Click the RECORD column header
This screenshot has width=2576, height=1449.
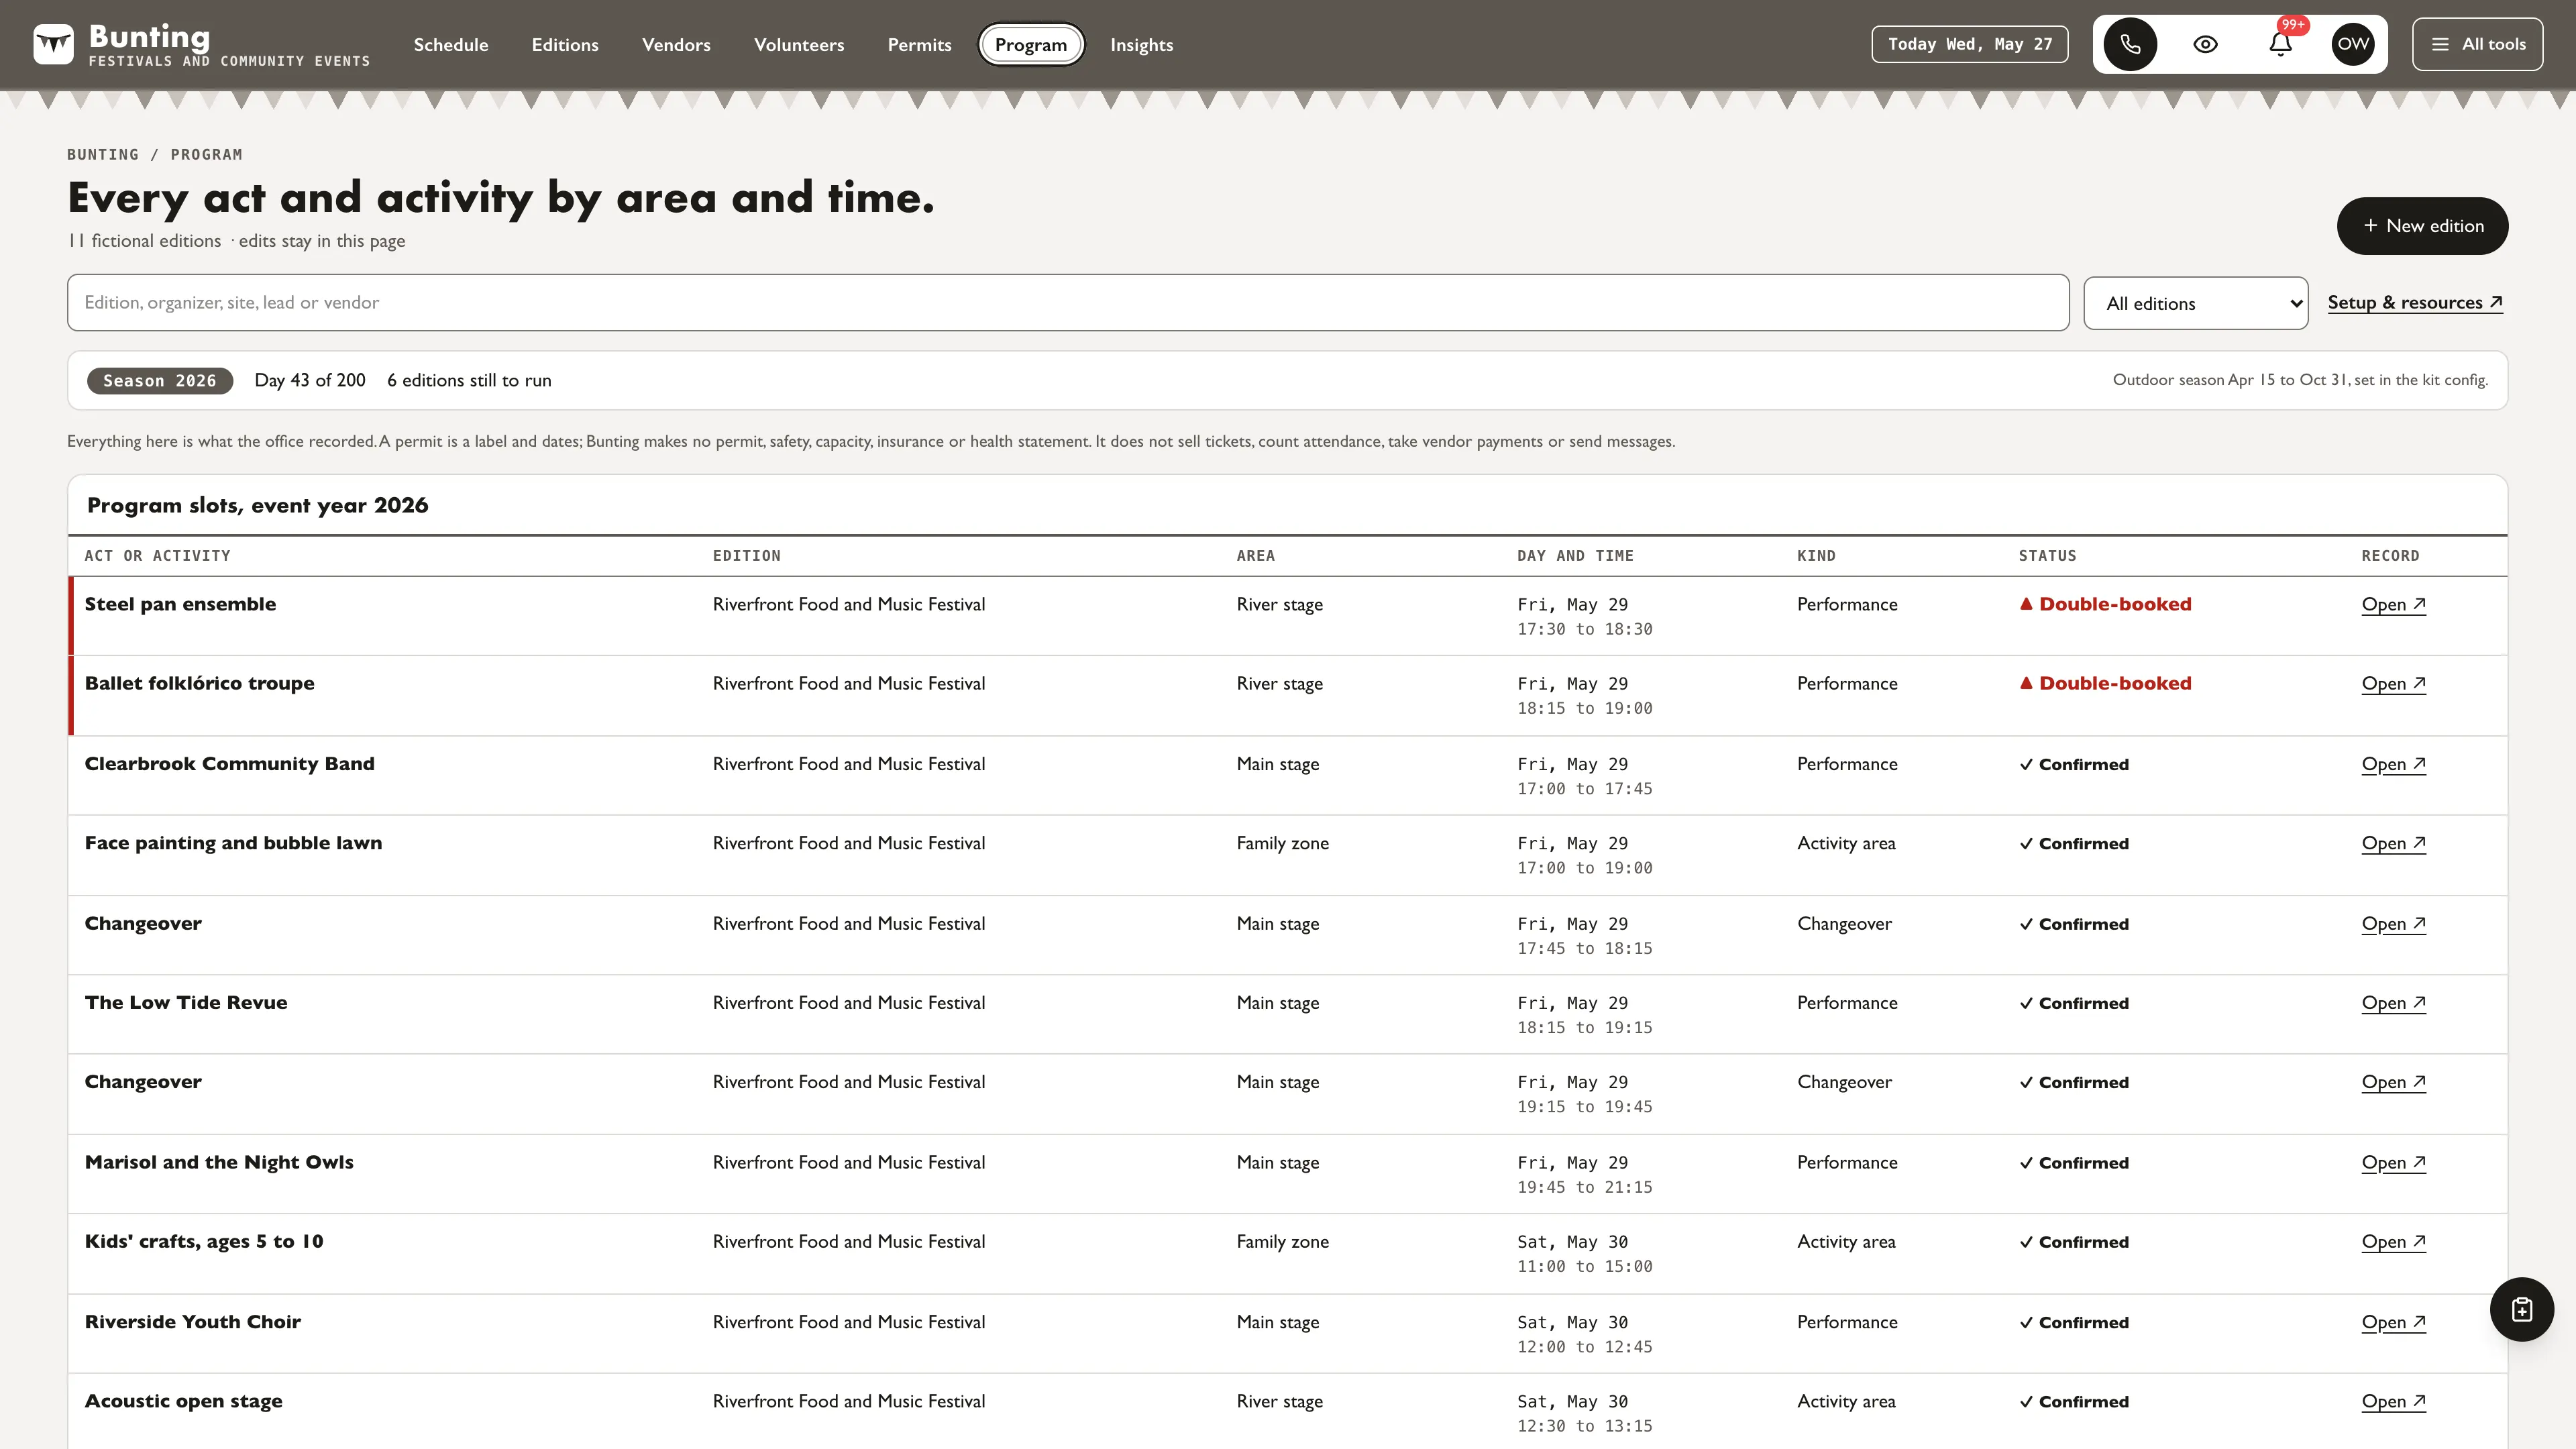2390,556
